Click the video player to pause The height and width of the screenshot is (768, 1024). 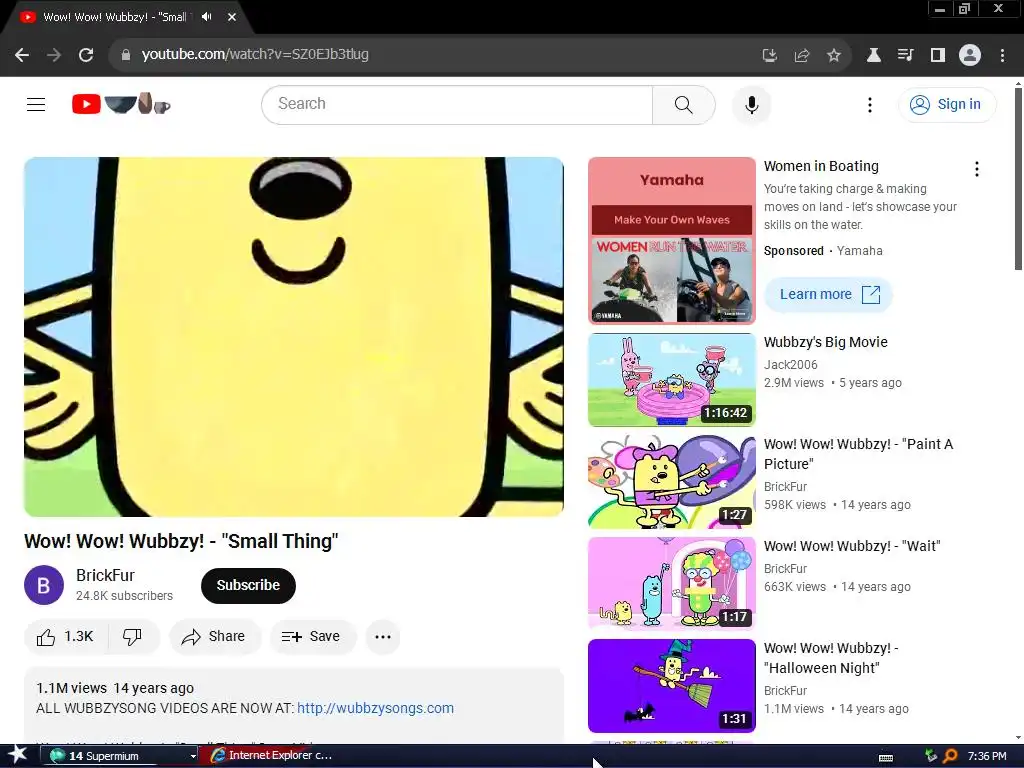click(294, 337)
